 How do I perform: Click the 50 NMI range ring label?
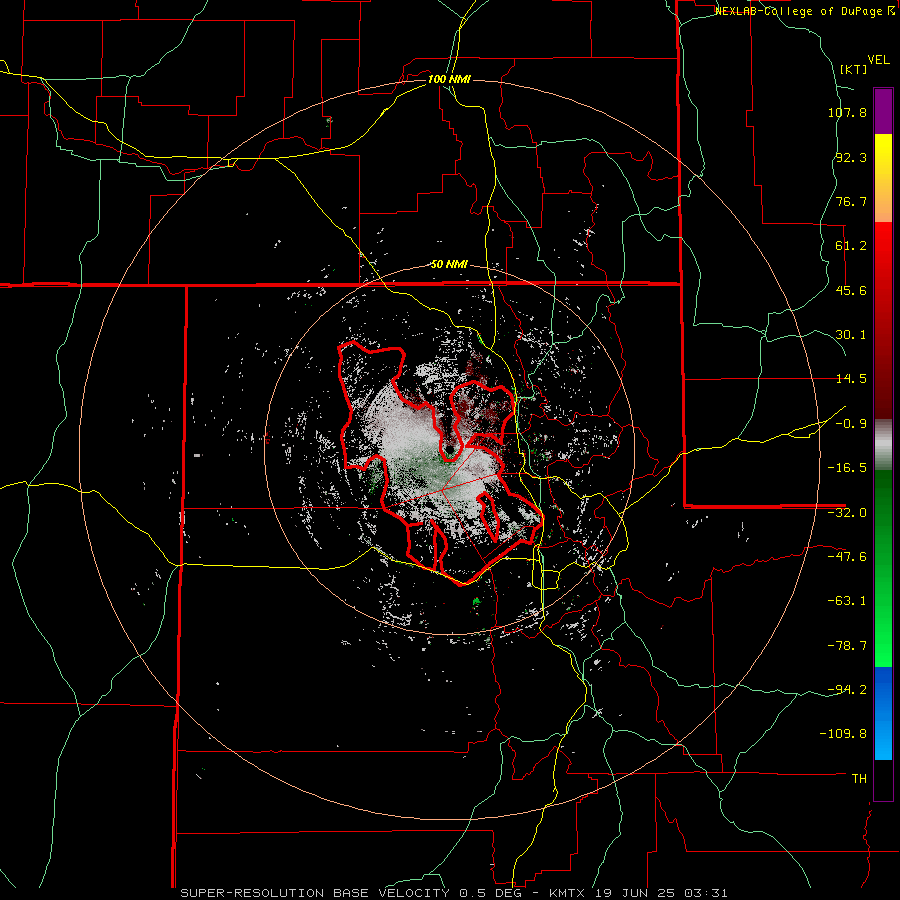pos(449,264)
